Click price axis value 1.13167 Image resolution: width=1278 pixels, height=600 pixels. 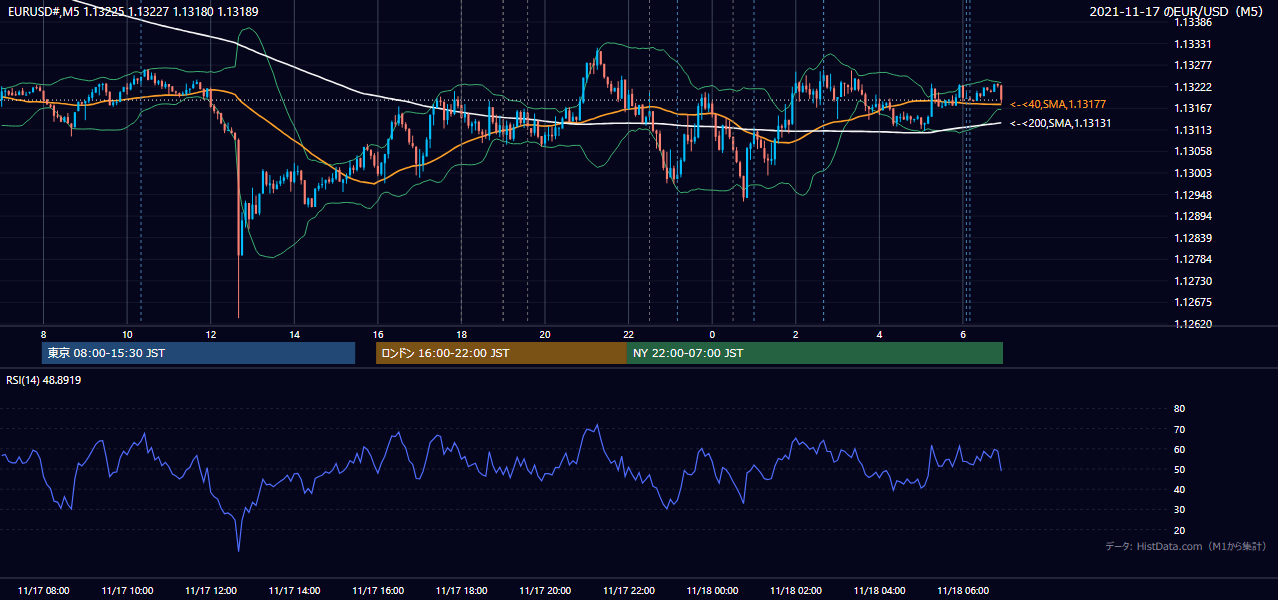coord(1193,108)
